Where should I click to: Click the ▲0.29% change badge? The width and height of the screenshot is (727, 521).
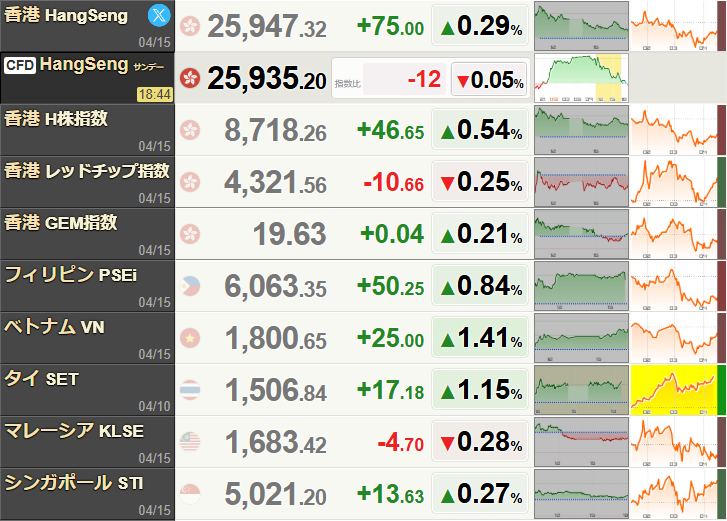coord(480,25)
